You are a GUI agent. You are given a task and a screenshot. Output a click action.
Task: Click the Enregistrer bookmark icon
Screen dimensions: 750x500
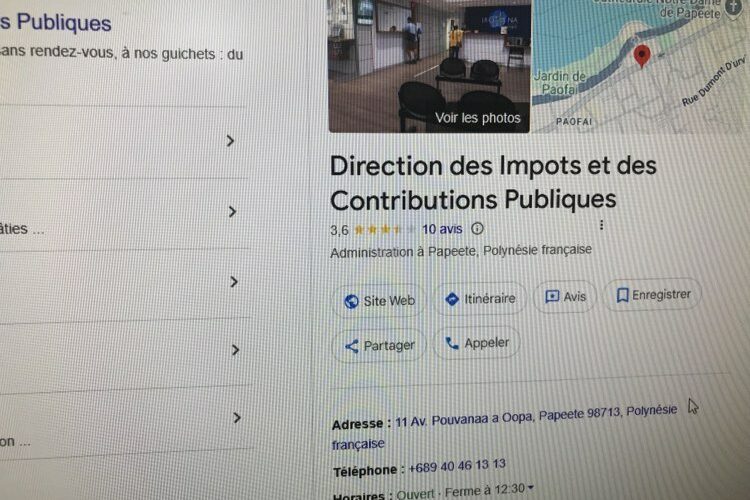622,295
